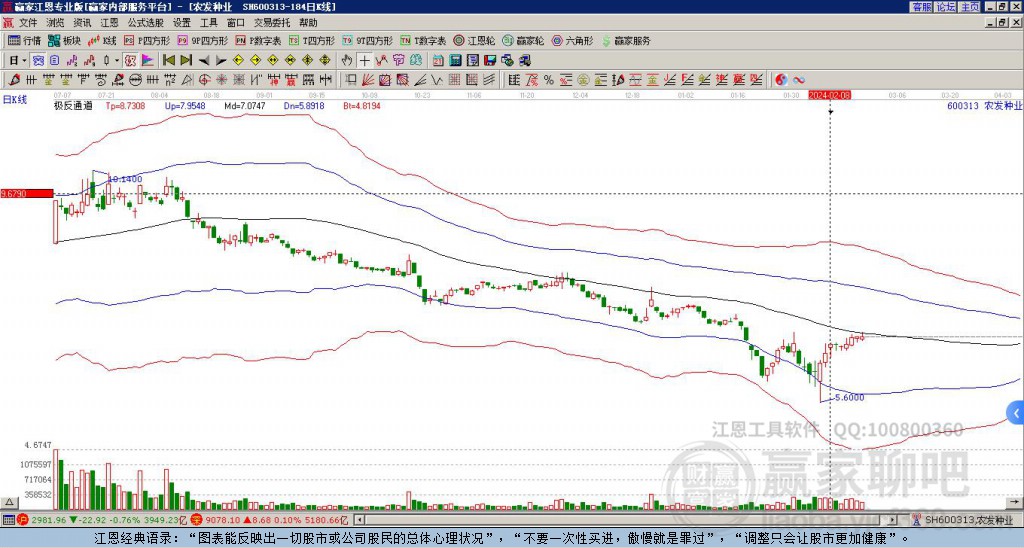The width and height of the screenshot is (1024, 548).
Task: Click the calendar icon in toolbar
Action: (438, 61)
